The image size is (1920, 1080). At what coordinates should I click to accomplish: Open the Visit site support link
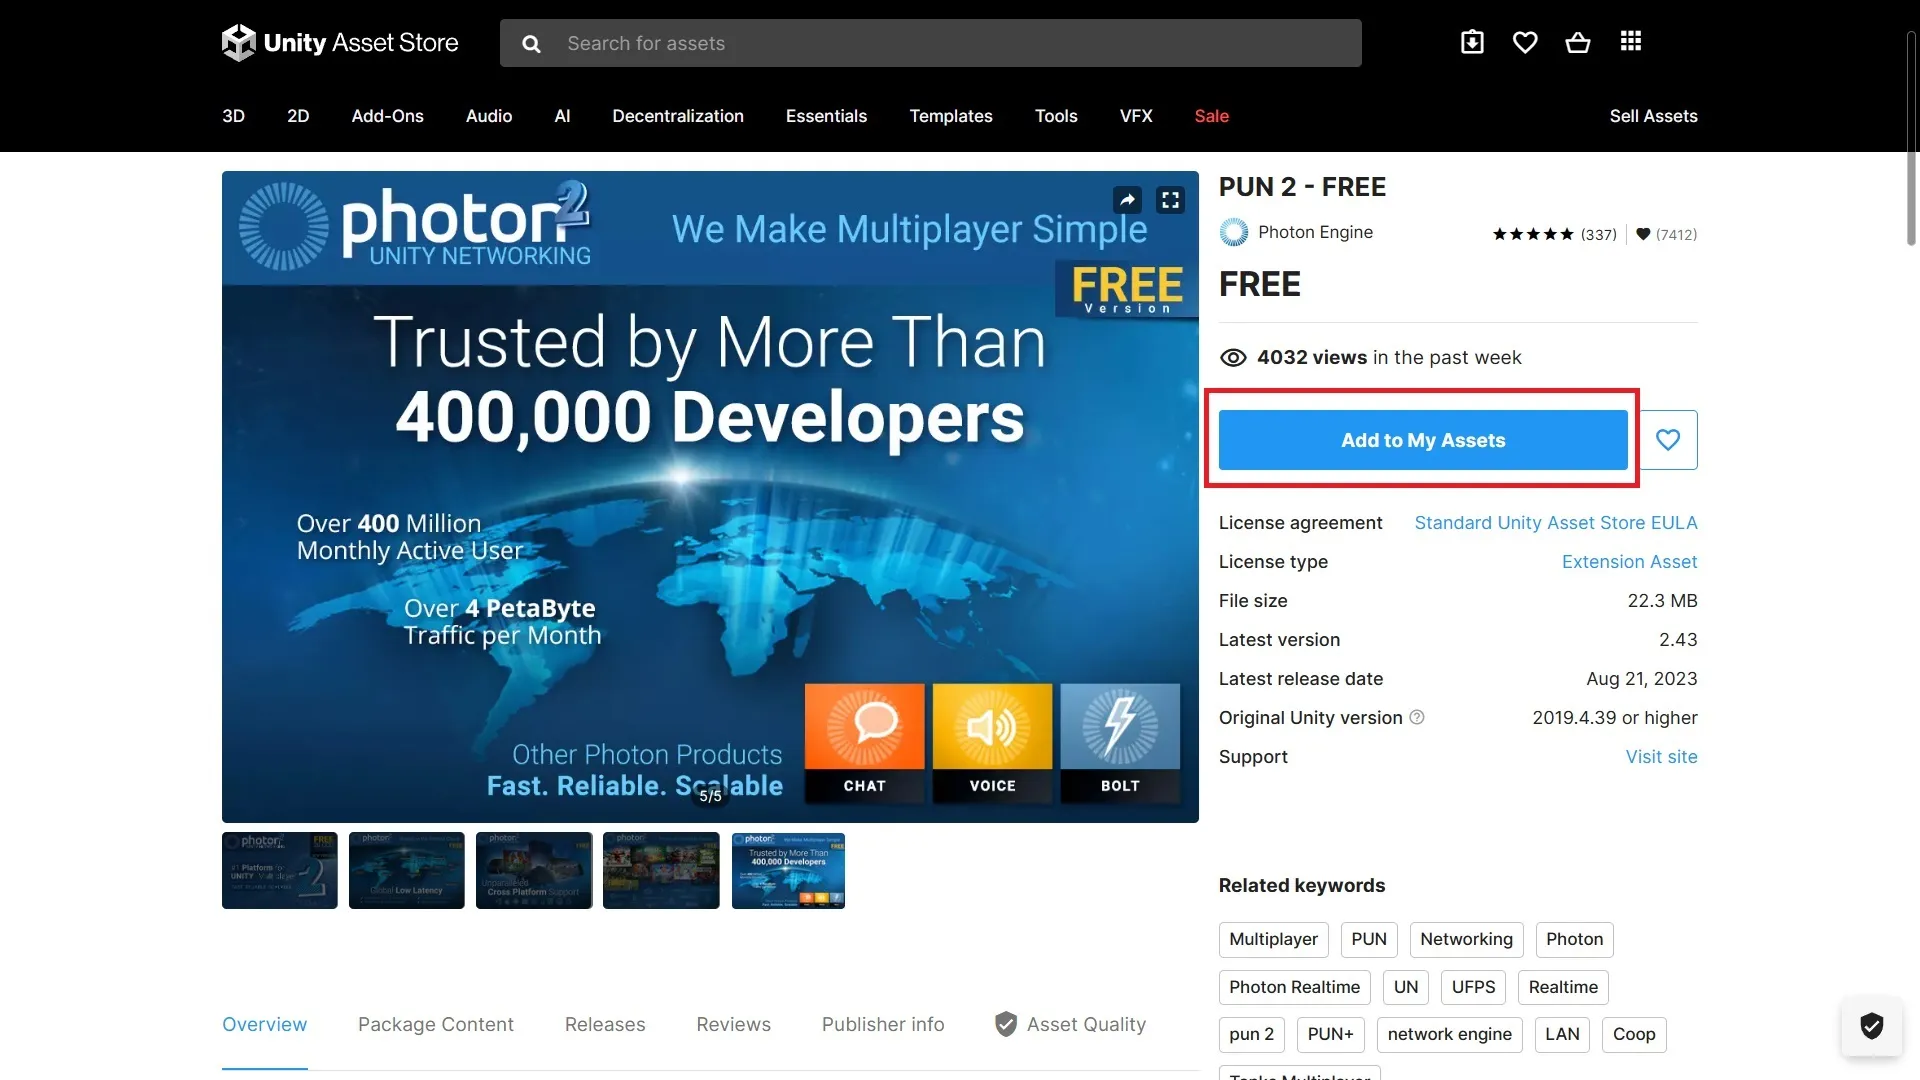(1661, 757)
